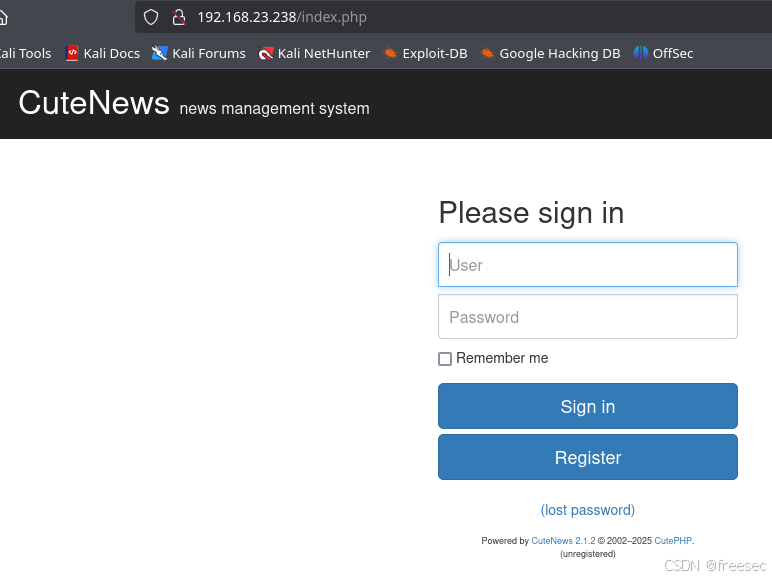The width and height of the screenshot is (772, 579).
Task: Open the Kali Docs bookmark
Action: (x=103, y=53)
